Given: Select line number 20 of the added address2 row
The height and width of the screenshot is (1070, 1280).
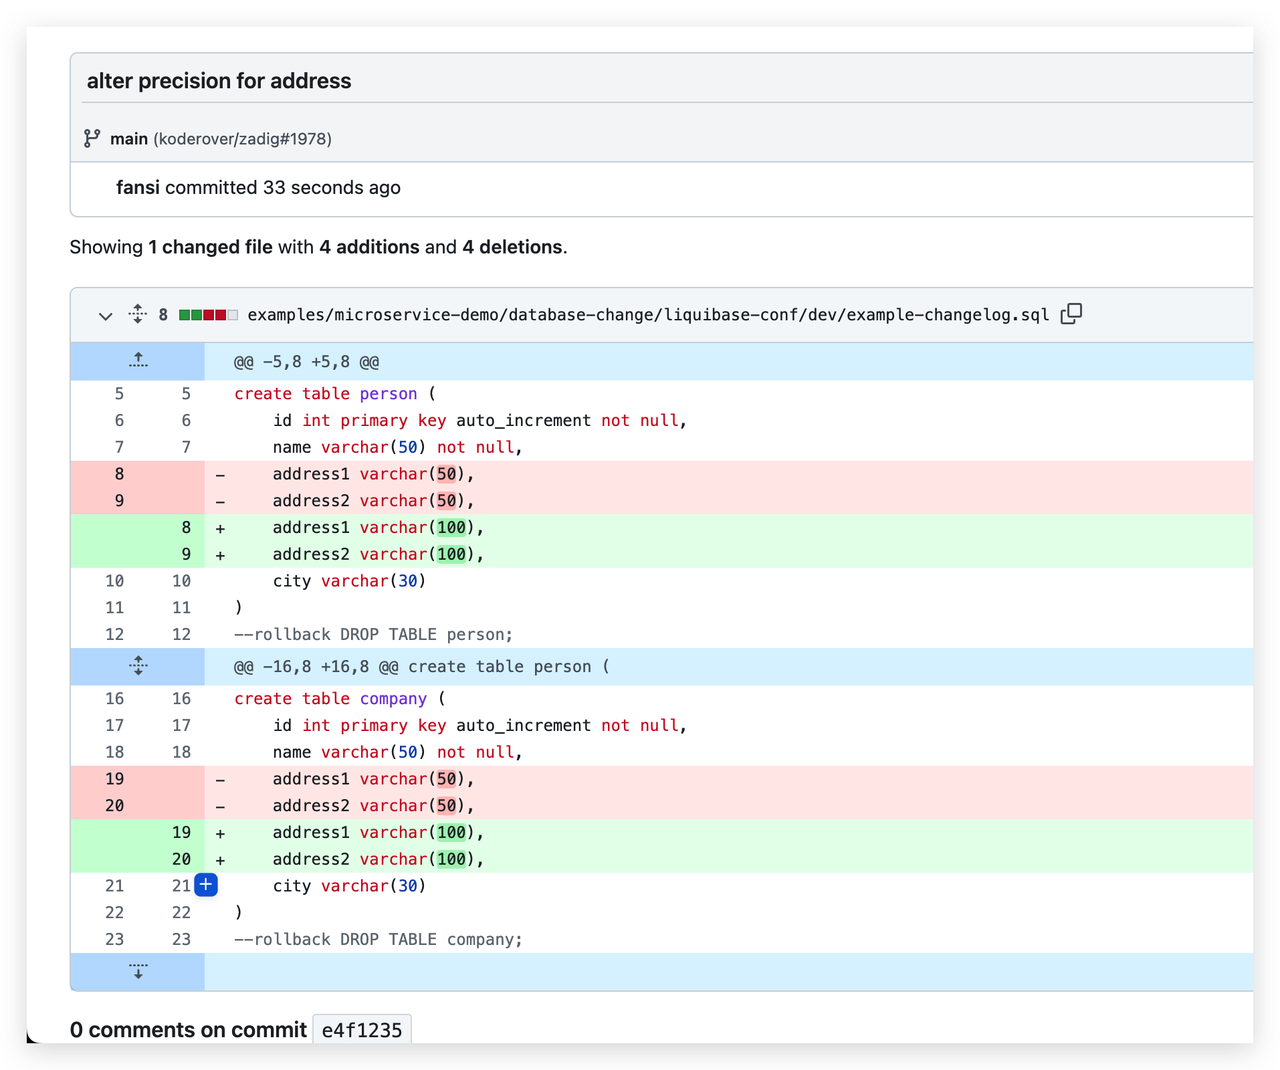Looking at the screenshot, I should 181,859.
